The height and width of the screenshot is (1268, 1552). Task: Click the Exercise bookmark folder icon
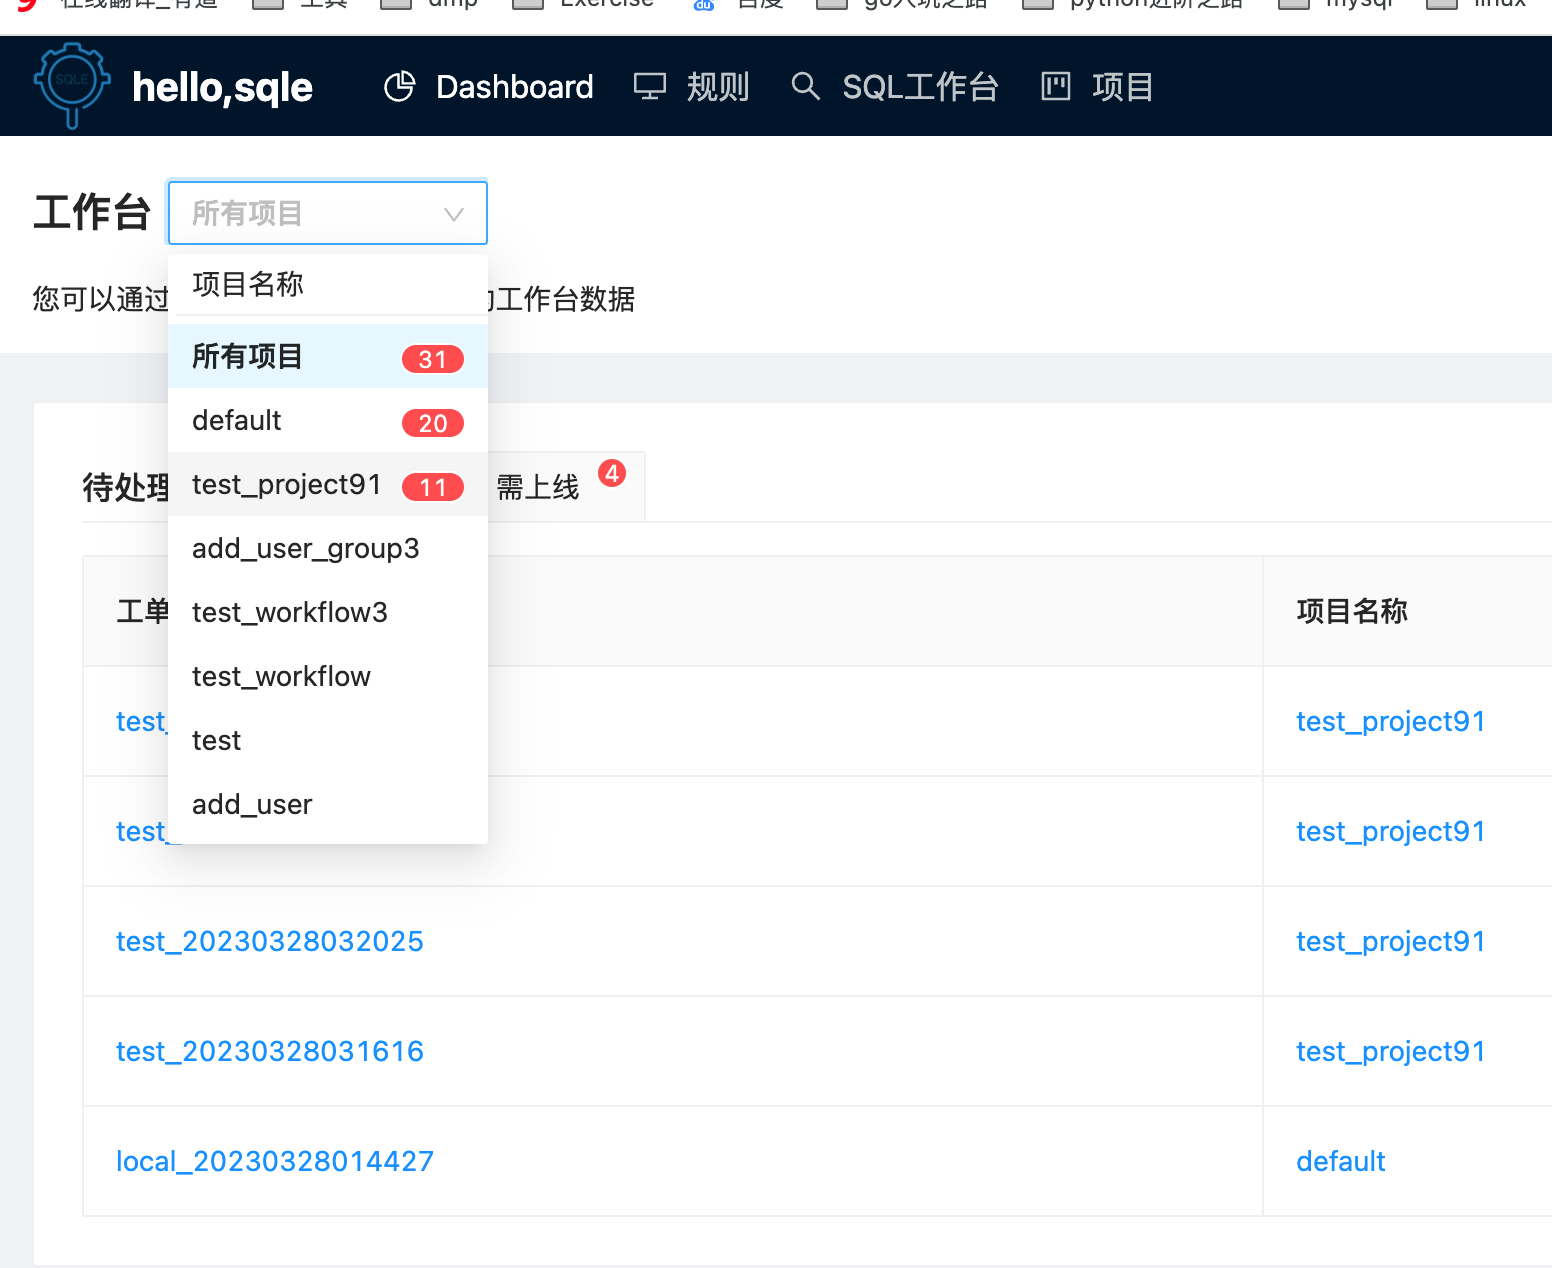coord(527,5)
